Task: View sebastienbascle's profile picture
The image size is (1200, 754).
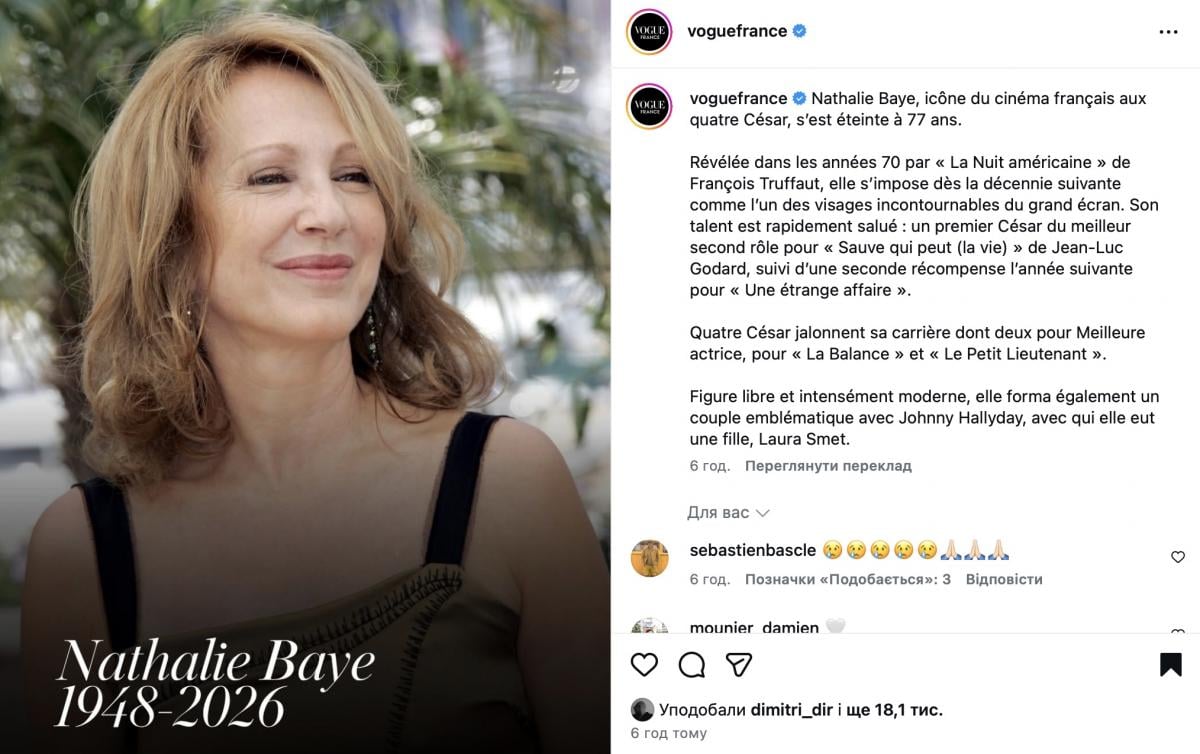Action: point(649,558)
